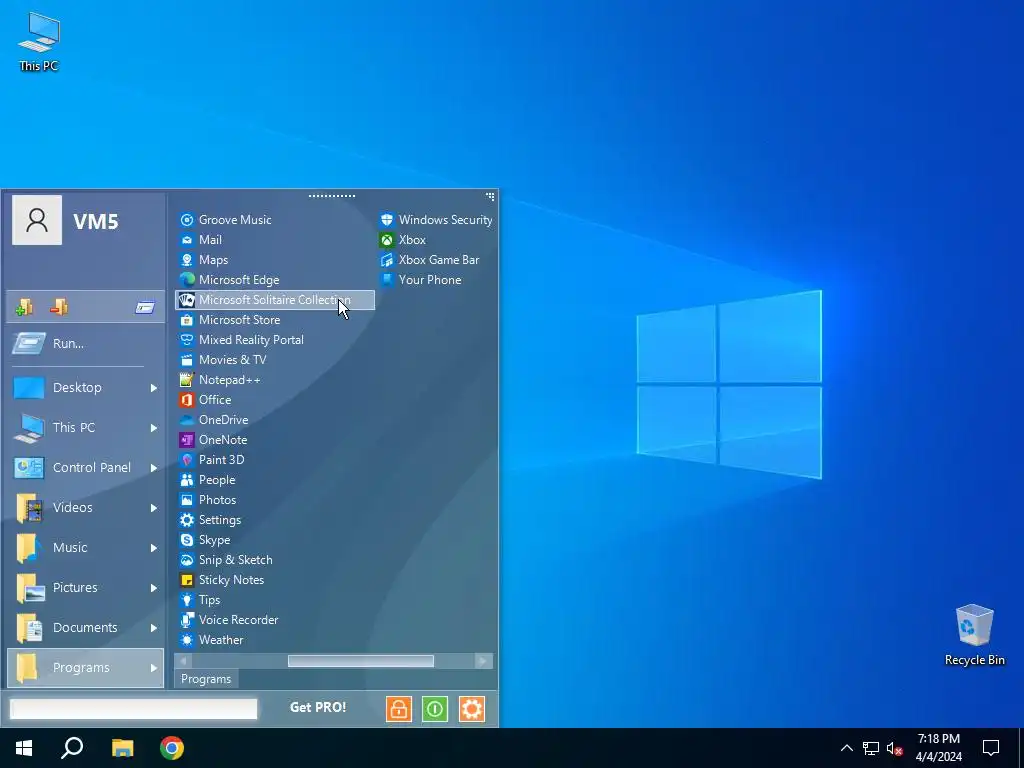Open the notification center
The height and width of the screenshot is (768, 1024).
pyautogui.click(x=991, y=748)
